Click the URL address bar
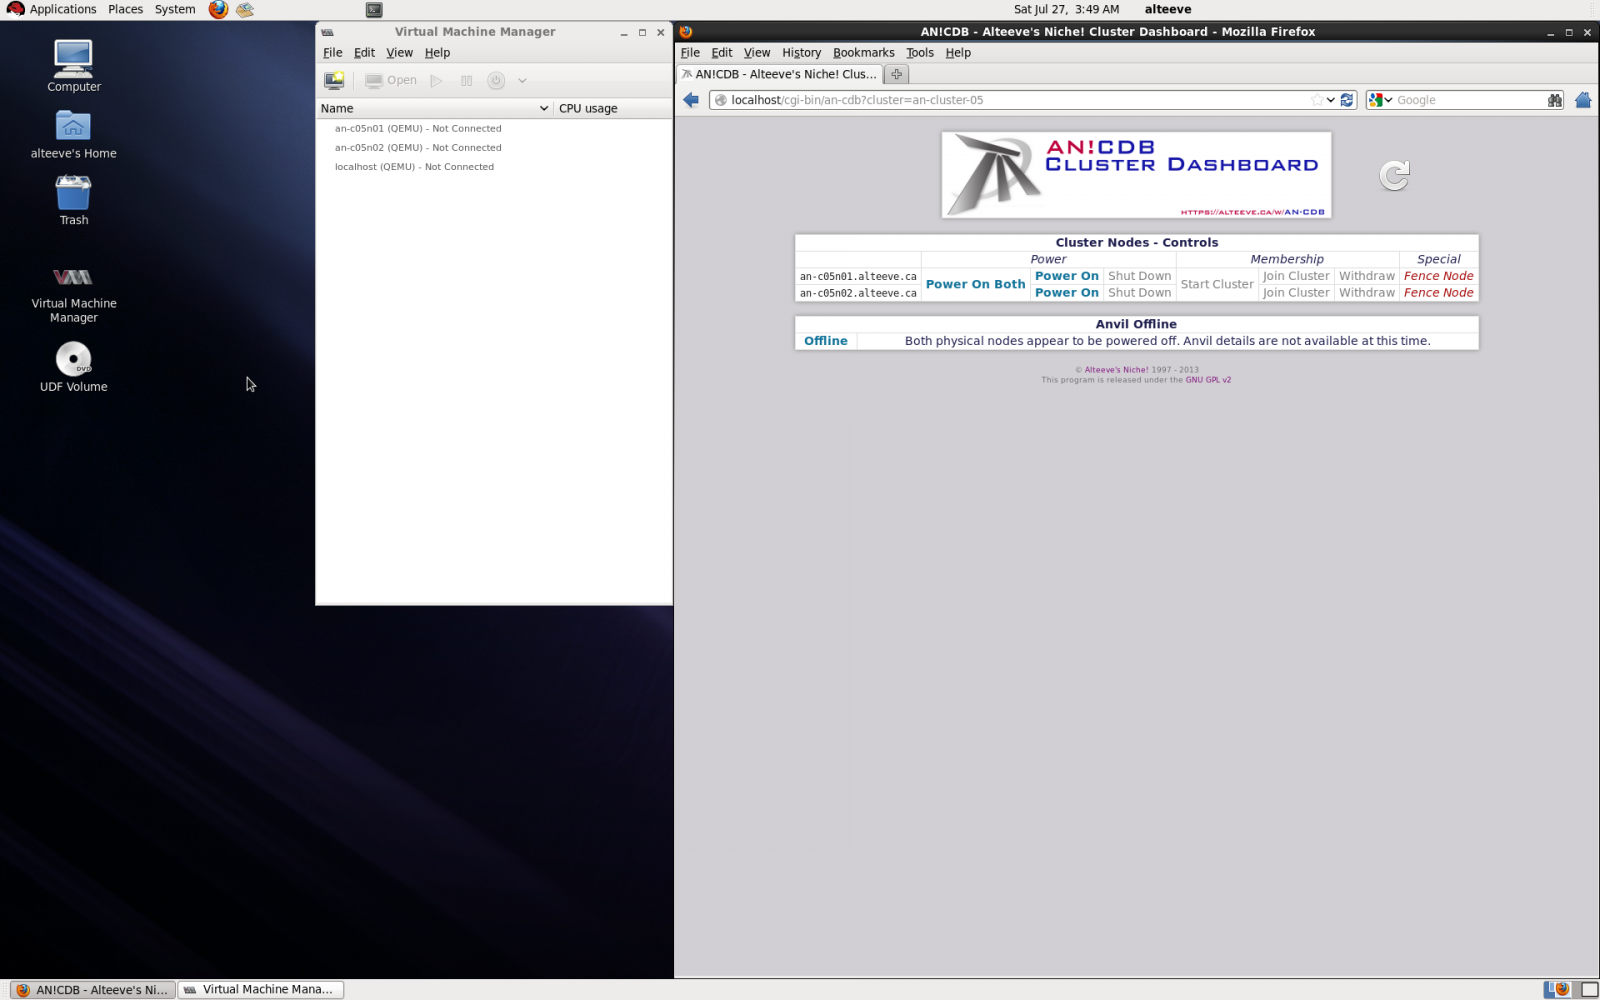This screenshot has height=1000, width=1600. coord(1010,100)
